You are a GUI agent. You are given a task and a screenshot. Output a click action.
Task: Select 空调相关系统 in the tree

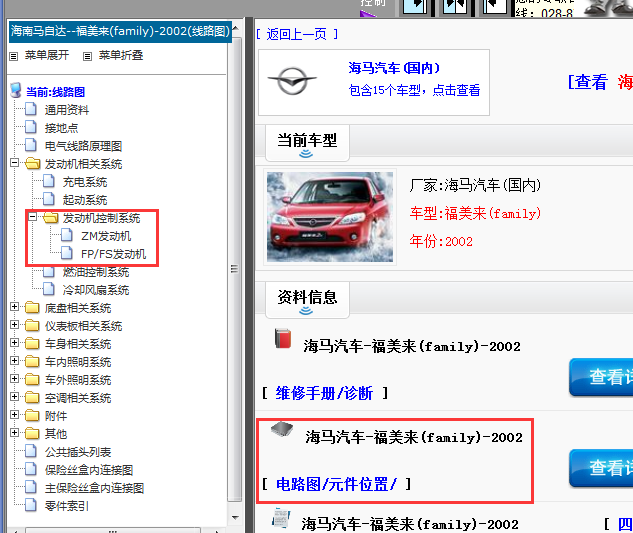pyautogui.click(x=78, y=398)
